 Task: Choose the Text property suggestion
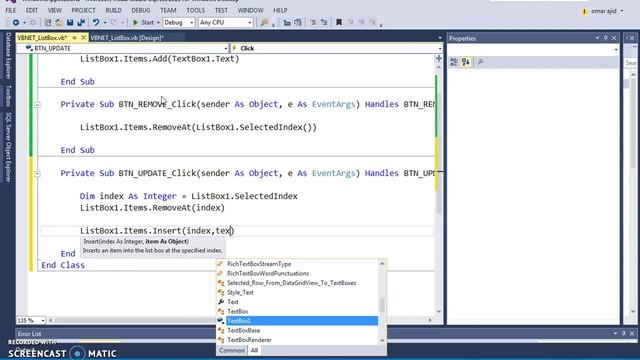click(233, 302)
